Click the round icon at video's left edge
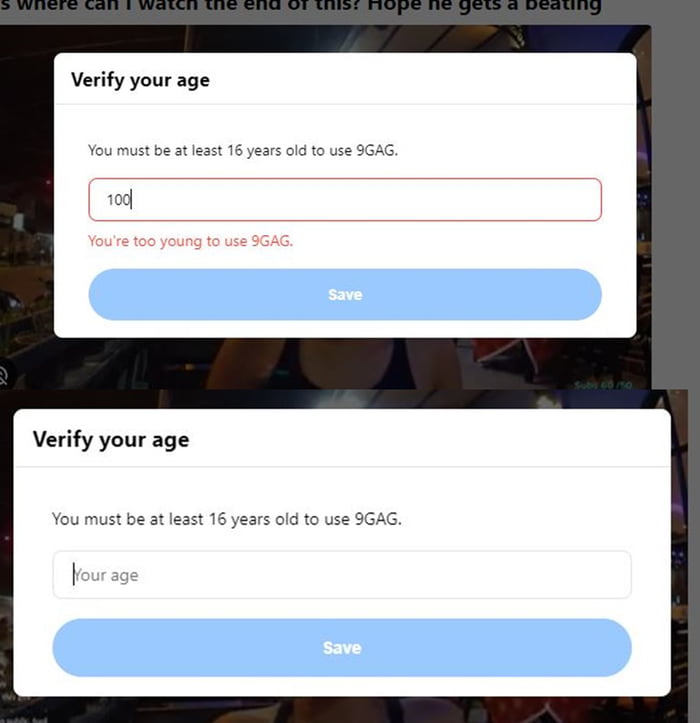700x723 pixels. pos(4,376)
